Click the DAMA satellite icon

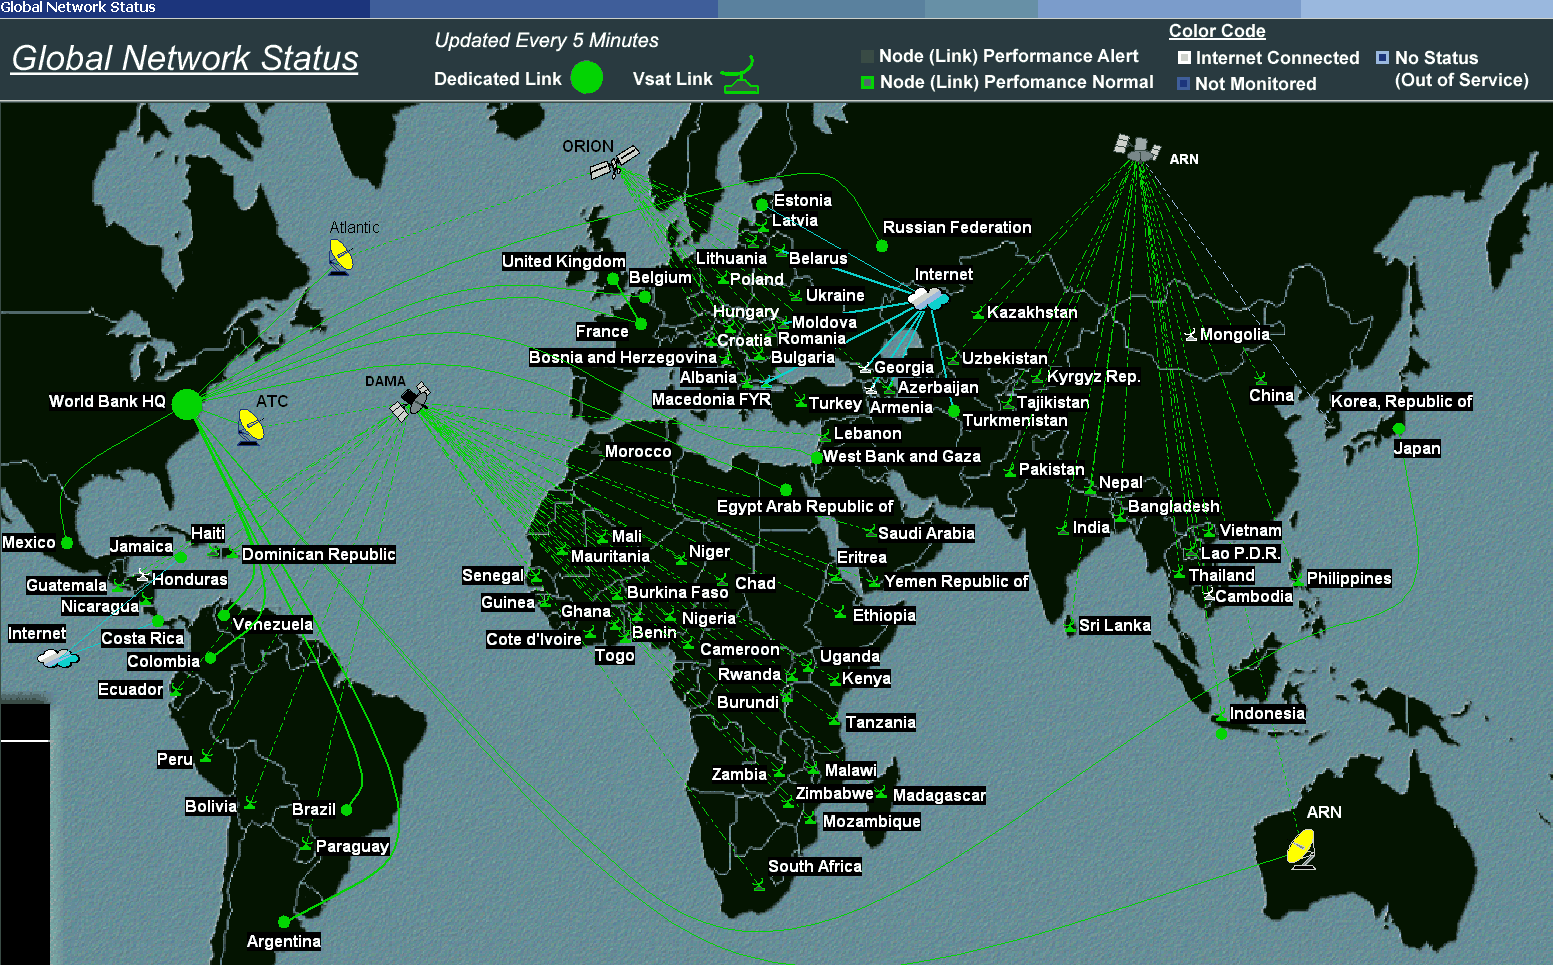click(x=410, y=402)
